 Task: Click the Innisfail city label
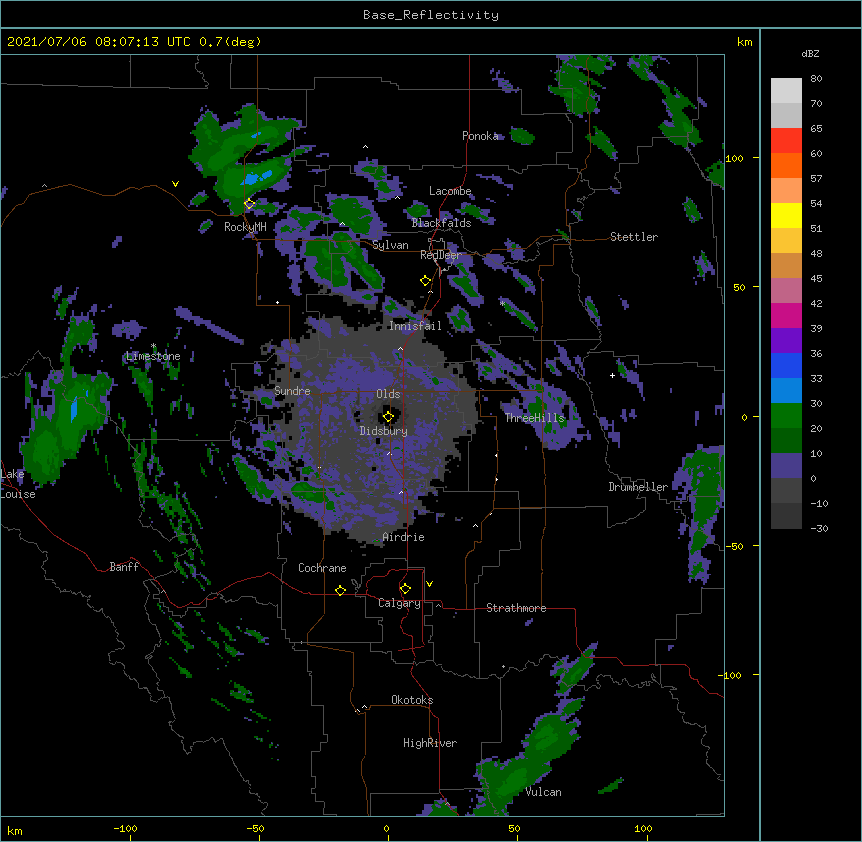pos(415,326)
